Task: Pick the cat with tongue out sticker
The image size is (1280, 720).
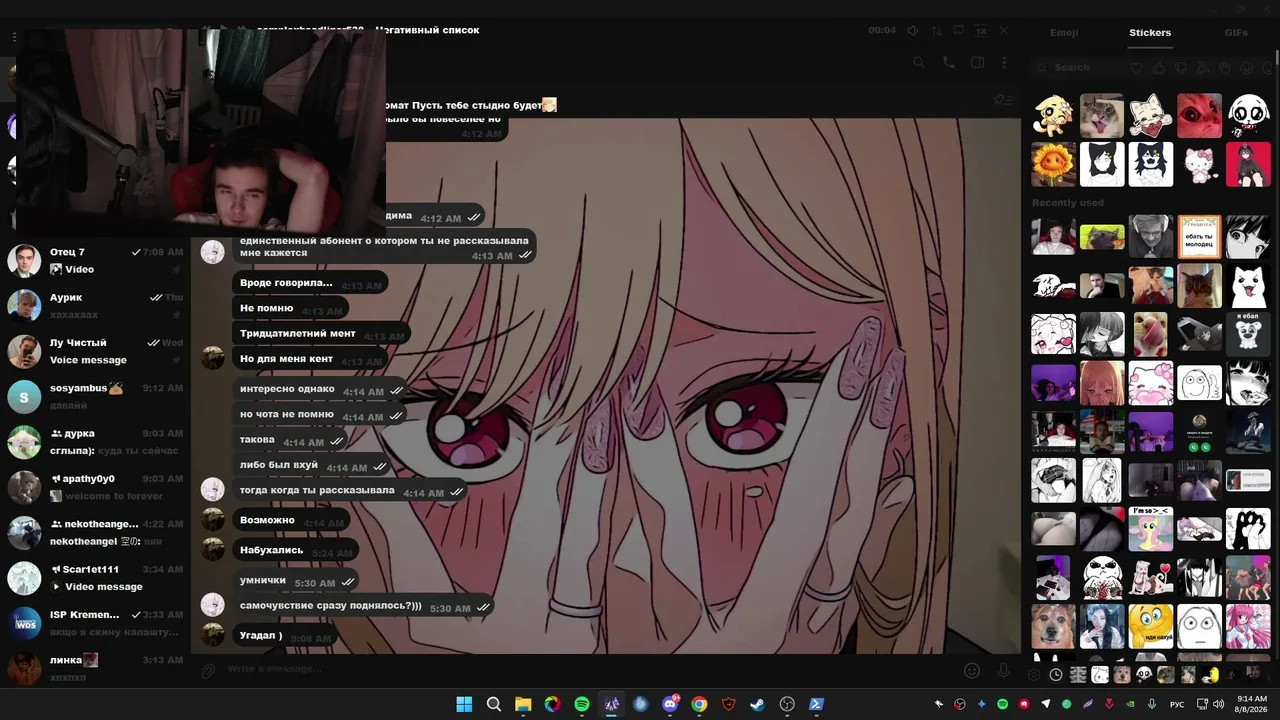Action: 1102,115
